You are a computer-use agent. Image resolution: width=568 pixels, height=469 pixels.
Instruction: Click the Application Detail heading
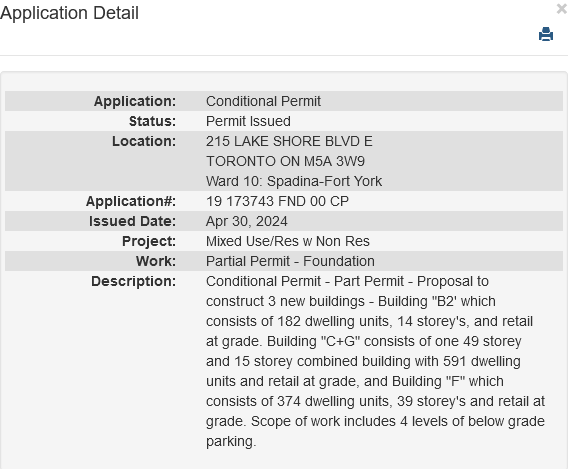pos(69,13)
